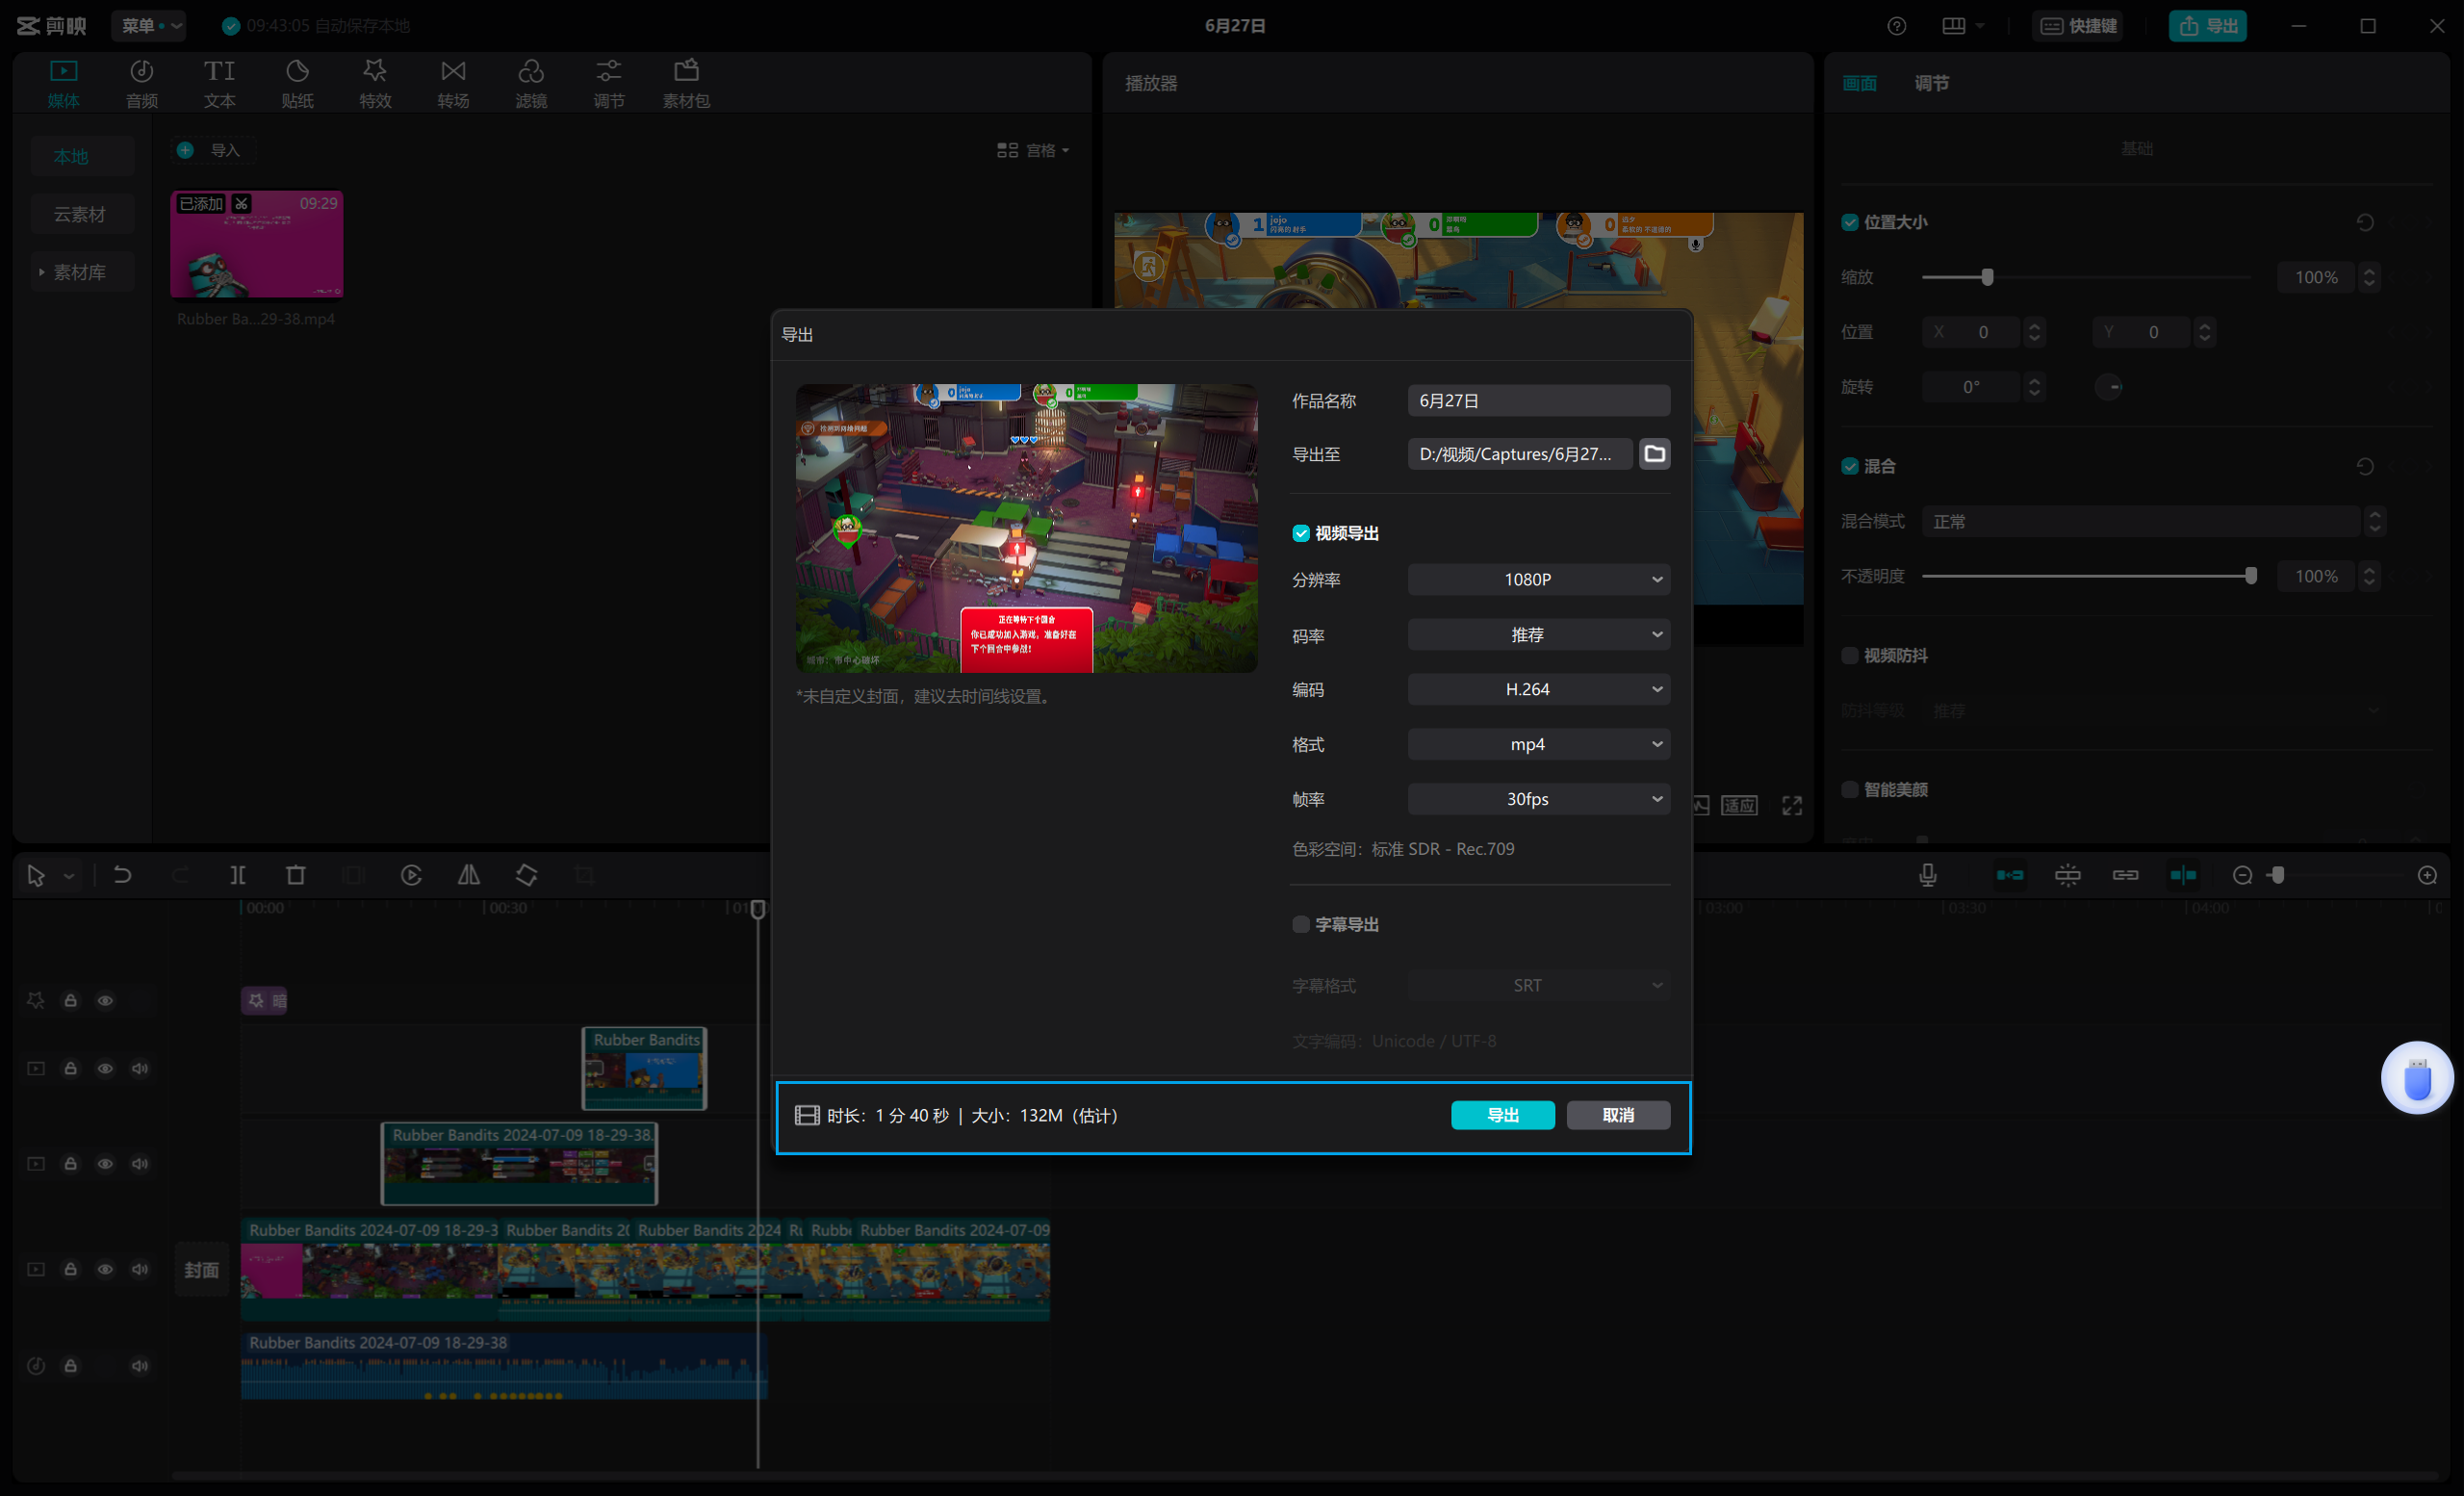The width and height of the screenshot is (2464, 1496).
Task: Click the undo arrow in timeline toolbar
Action: pyautogui.click(x=122, y=875)
